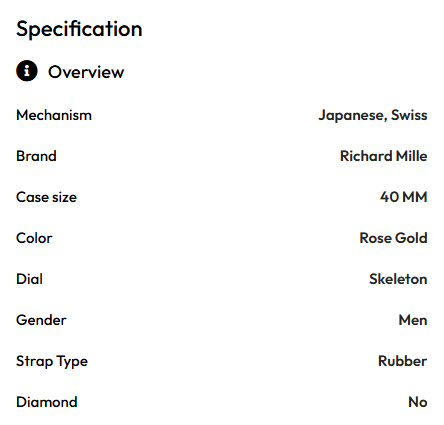
Task: Click the 40 MM case size value
Action: [403, 197]
